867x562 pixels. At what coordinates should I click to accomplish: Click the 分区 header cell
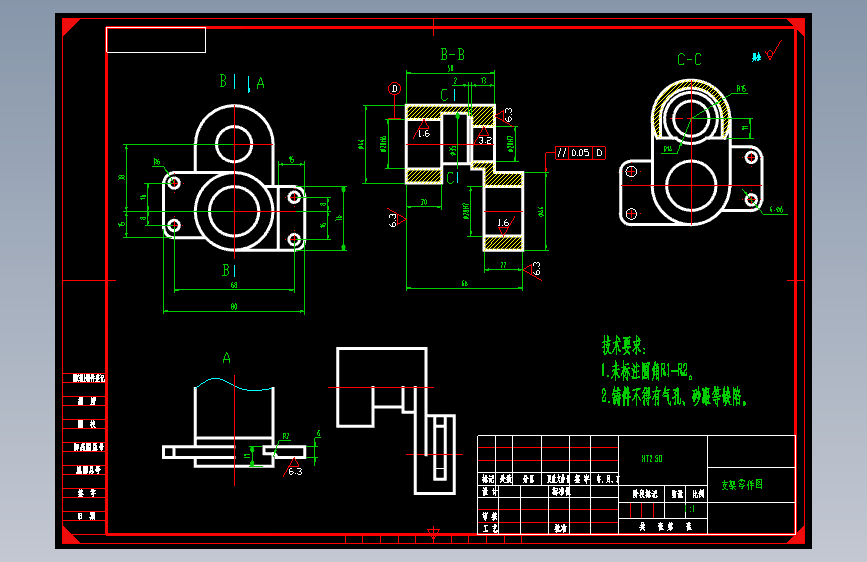(x=529, y=479)
